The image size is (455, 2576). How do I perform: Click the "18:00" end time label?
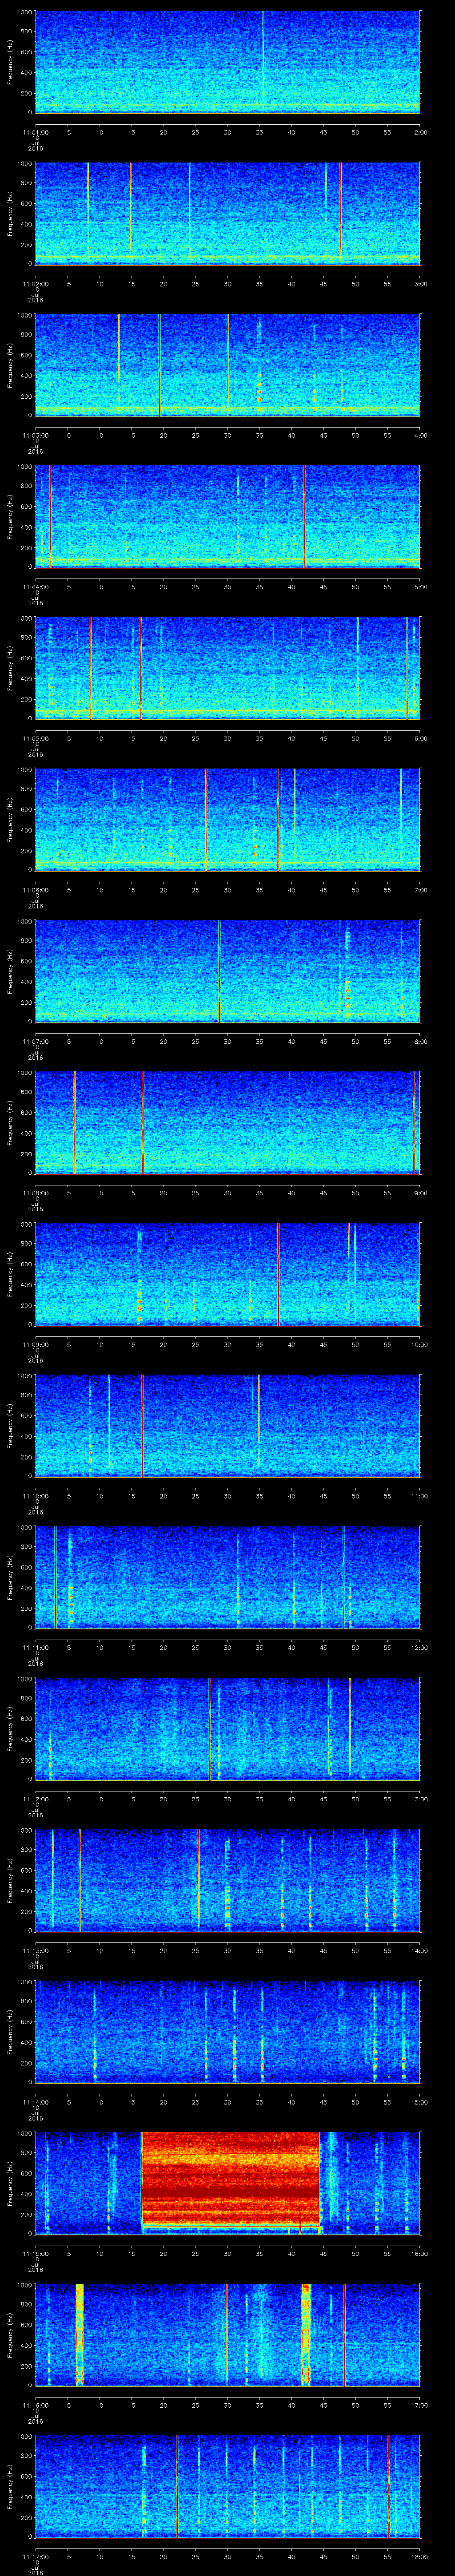click(419, 2556)
